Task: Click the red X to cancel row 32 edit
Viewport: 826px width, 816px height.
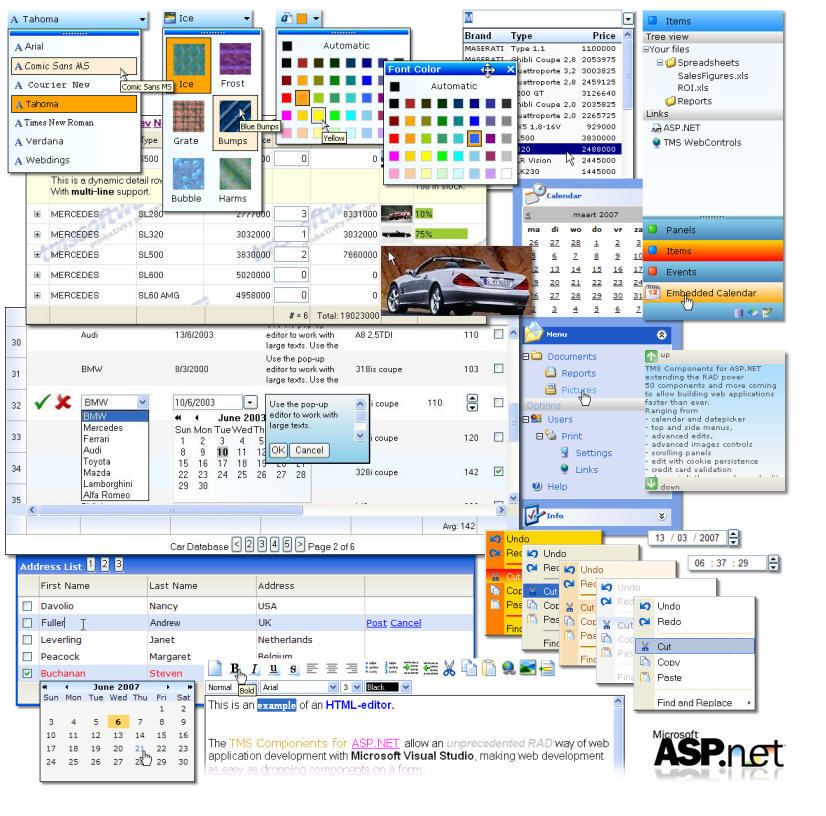Action: [x=63, y=402]
